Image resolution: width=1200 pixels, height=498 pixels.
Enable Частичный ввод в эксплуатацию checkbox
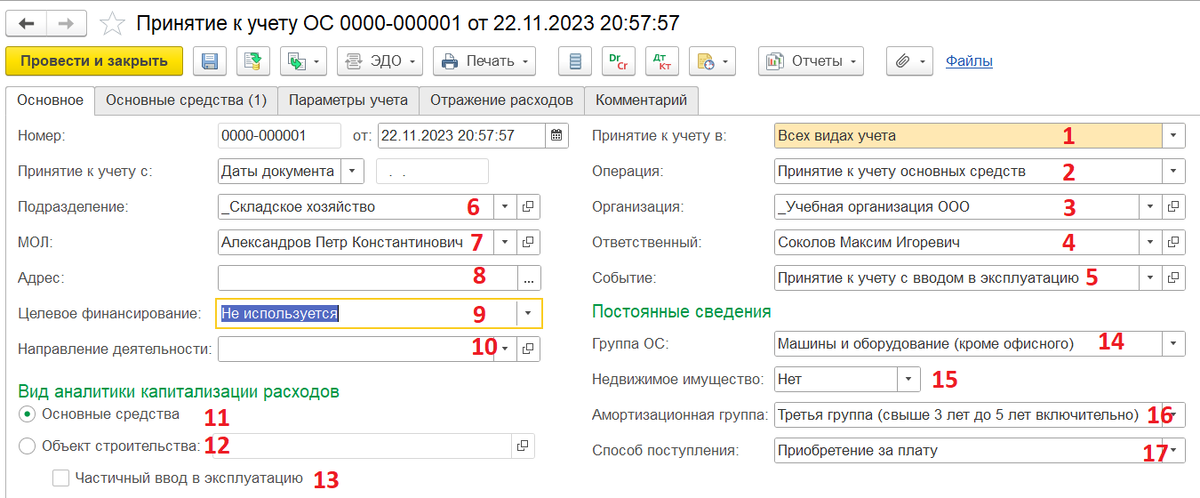[60, 478]
